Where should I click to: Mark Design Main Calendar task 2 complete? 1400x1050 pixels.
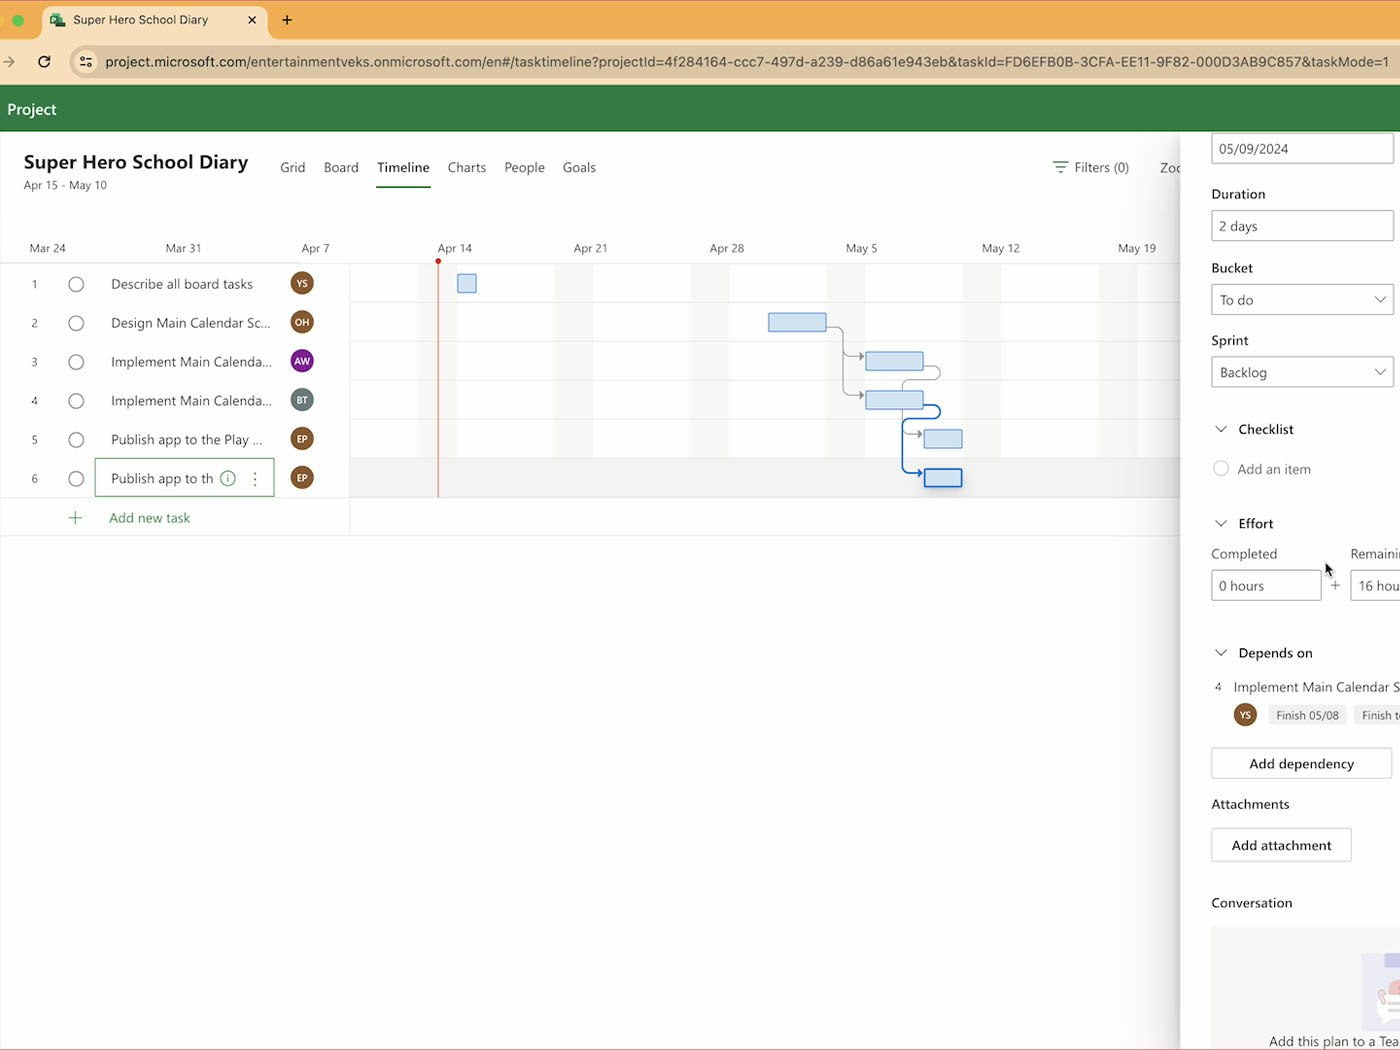76,323
